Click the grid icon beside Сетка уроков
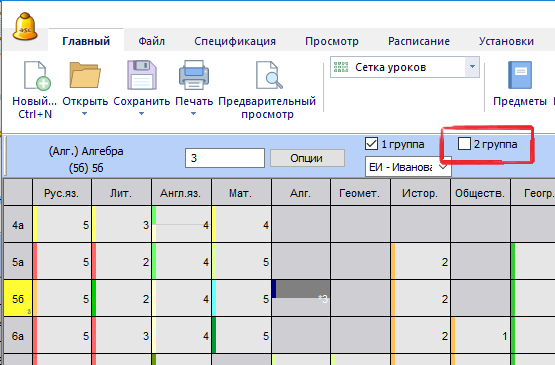 click(x=341, y=67)
